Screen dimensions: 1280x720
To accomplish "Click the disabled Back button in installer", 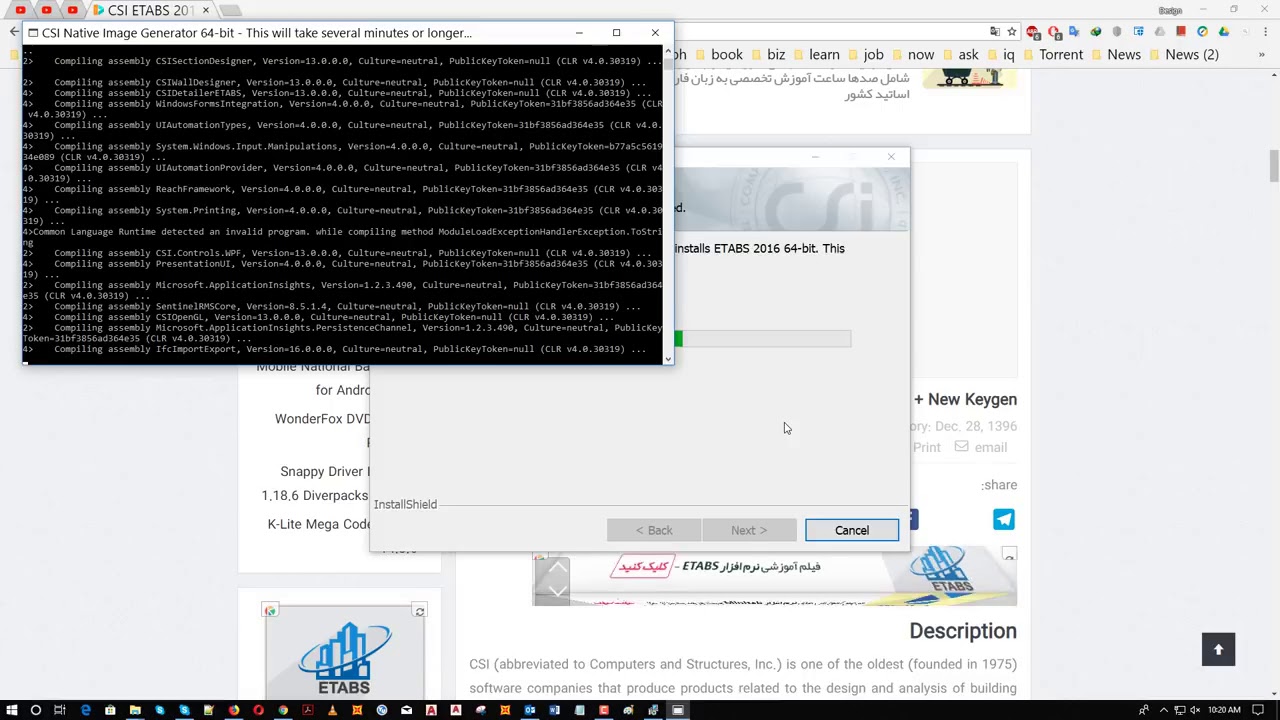I will [x=654, y=530].
